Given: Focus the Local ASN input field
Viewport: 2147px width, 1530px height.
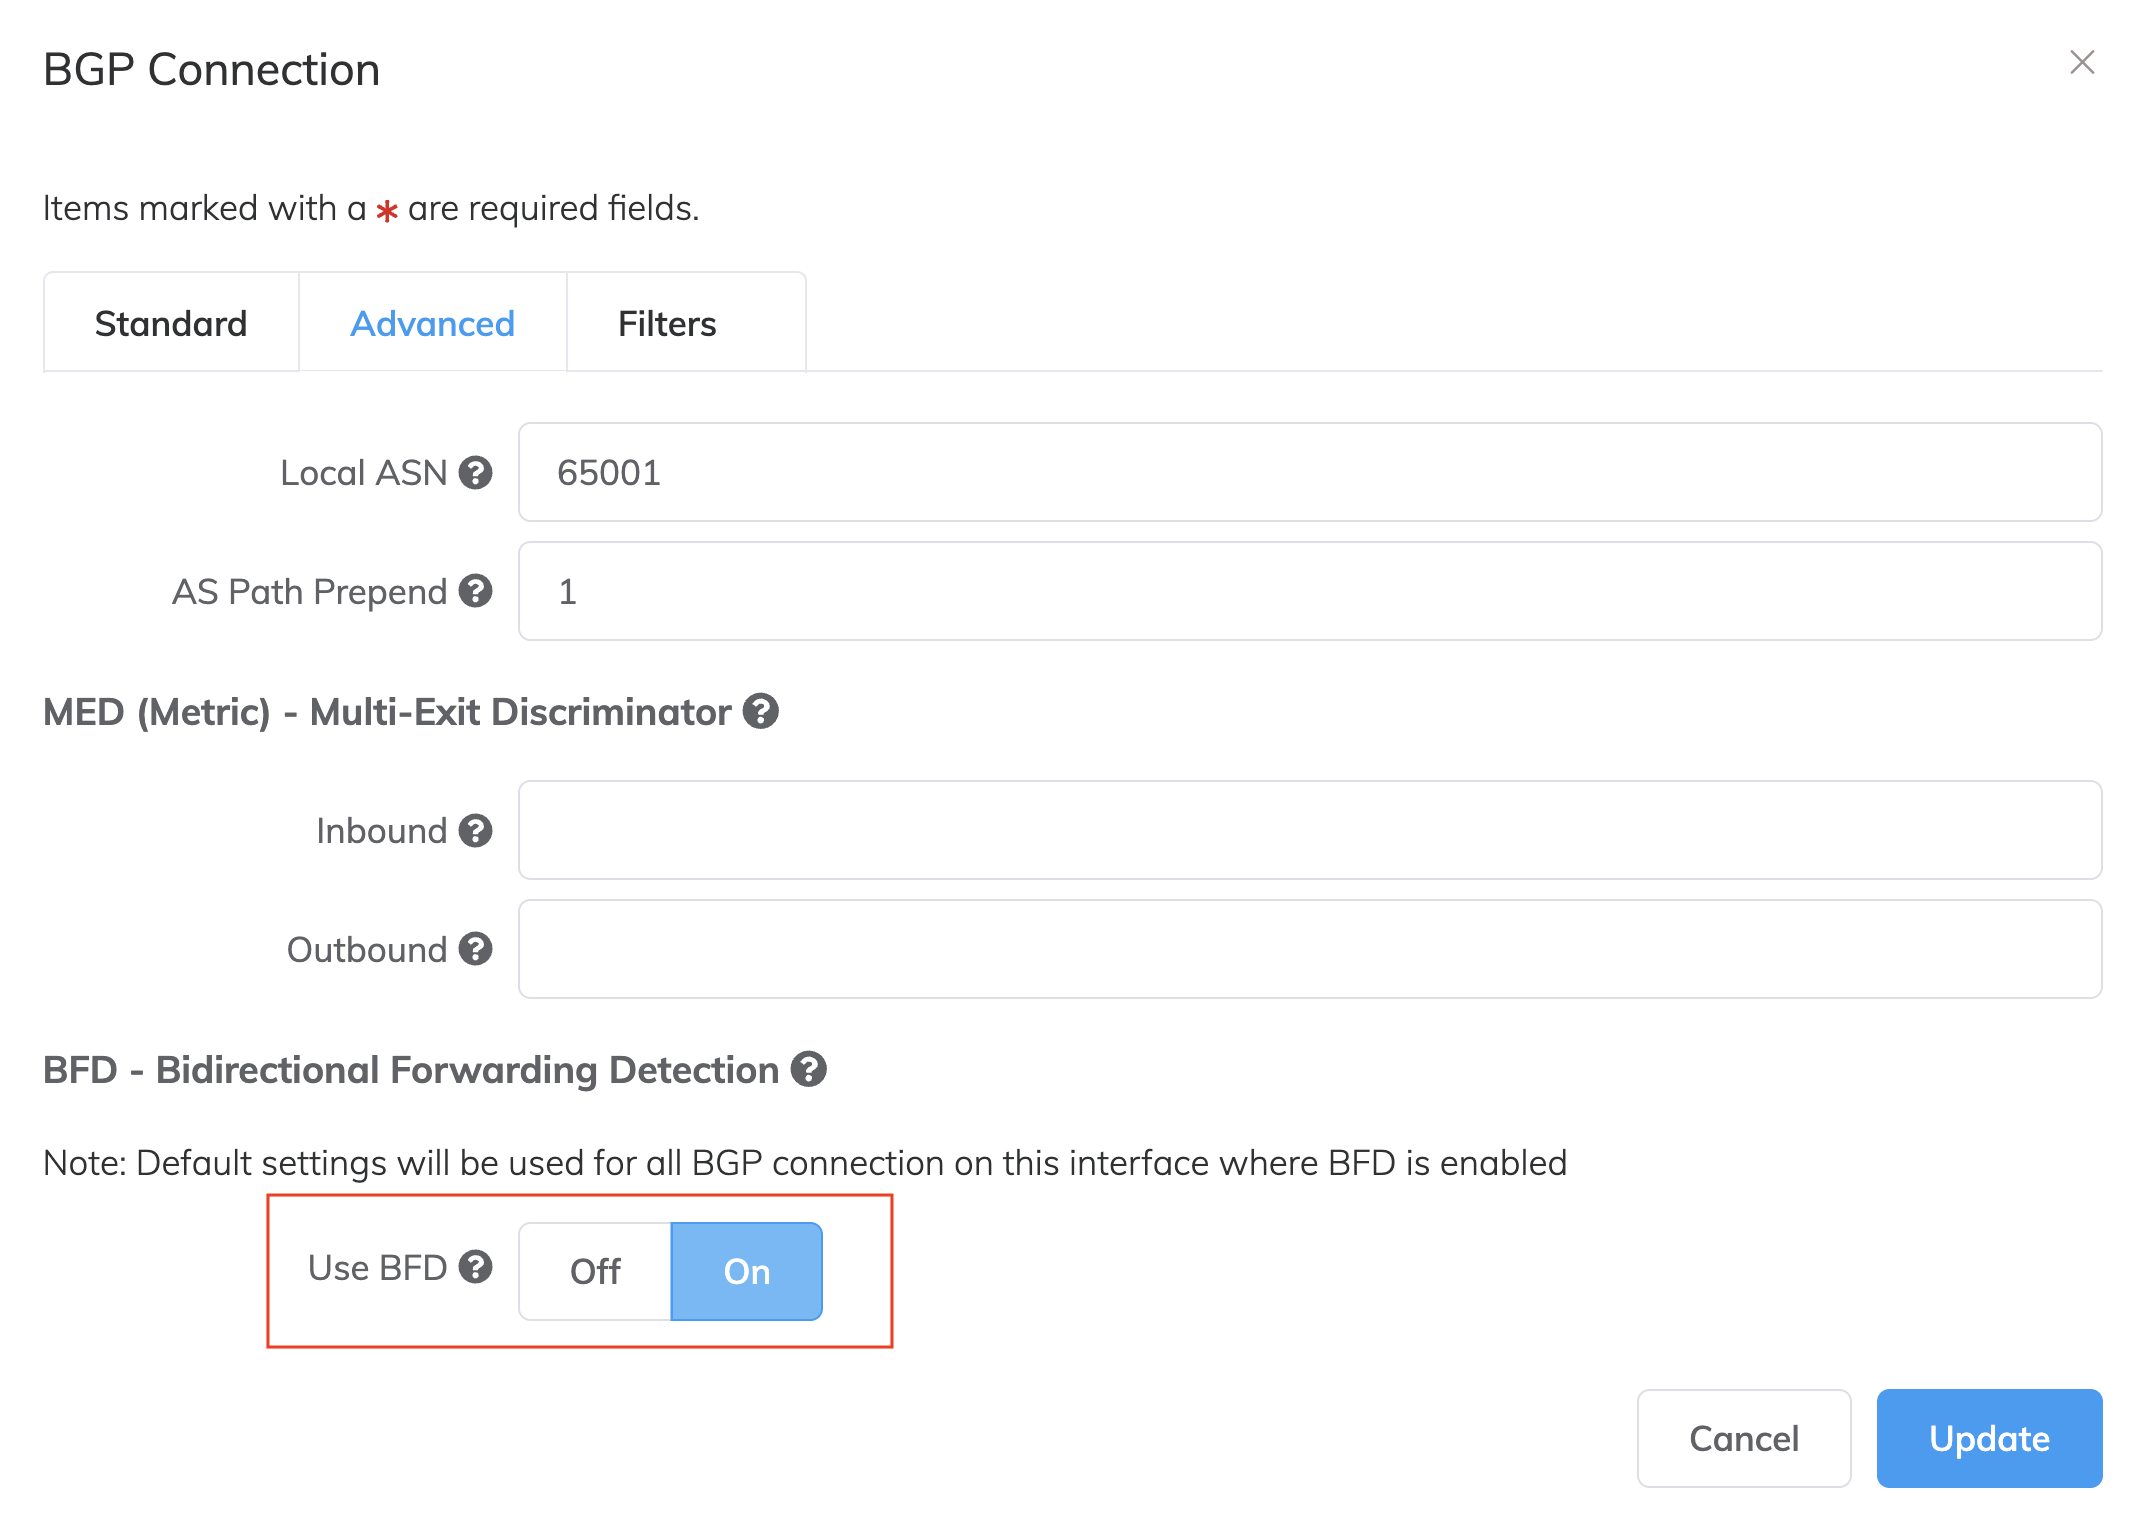Looking at the screenshot, I should pos(1309,473).
